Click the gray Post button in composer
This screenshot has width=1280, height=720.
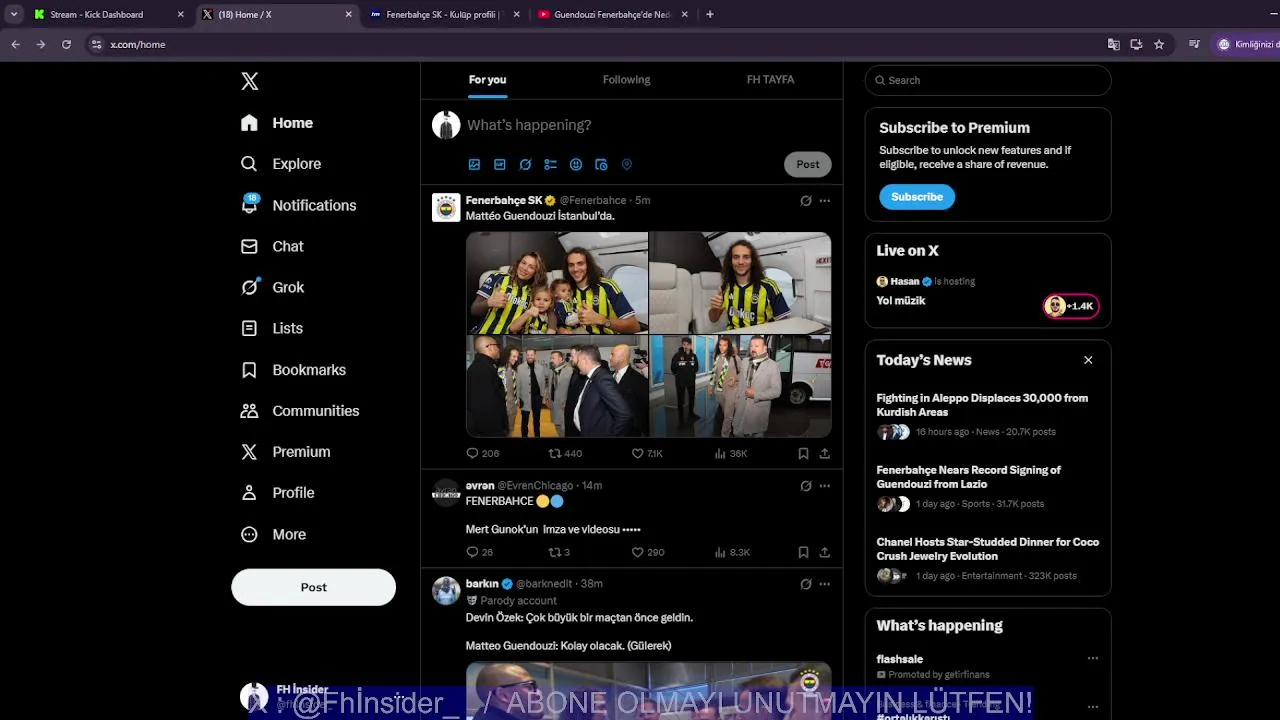coord(808,164)
